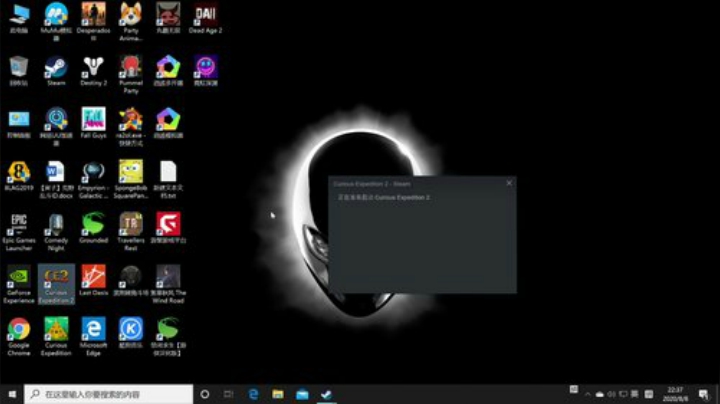Open the SpongeBob SquarePants game icon
Viewport: 720px width, 404px height.
pos(131,179)
